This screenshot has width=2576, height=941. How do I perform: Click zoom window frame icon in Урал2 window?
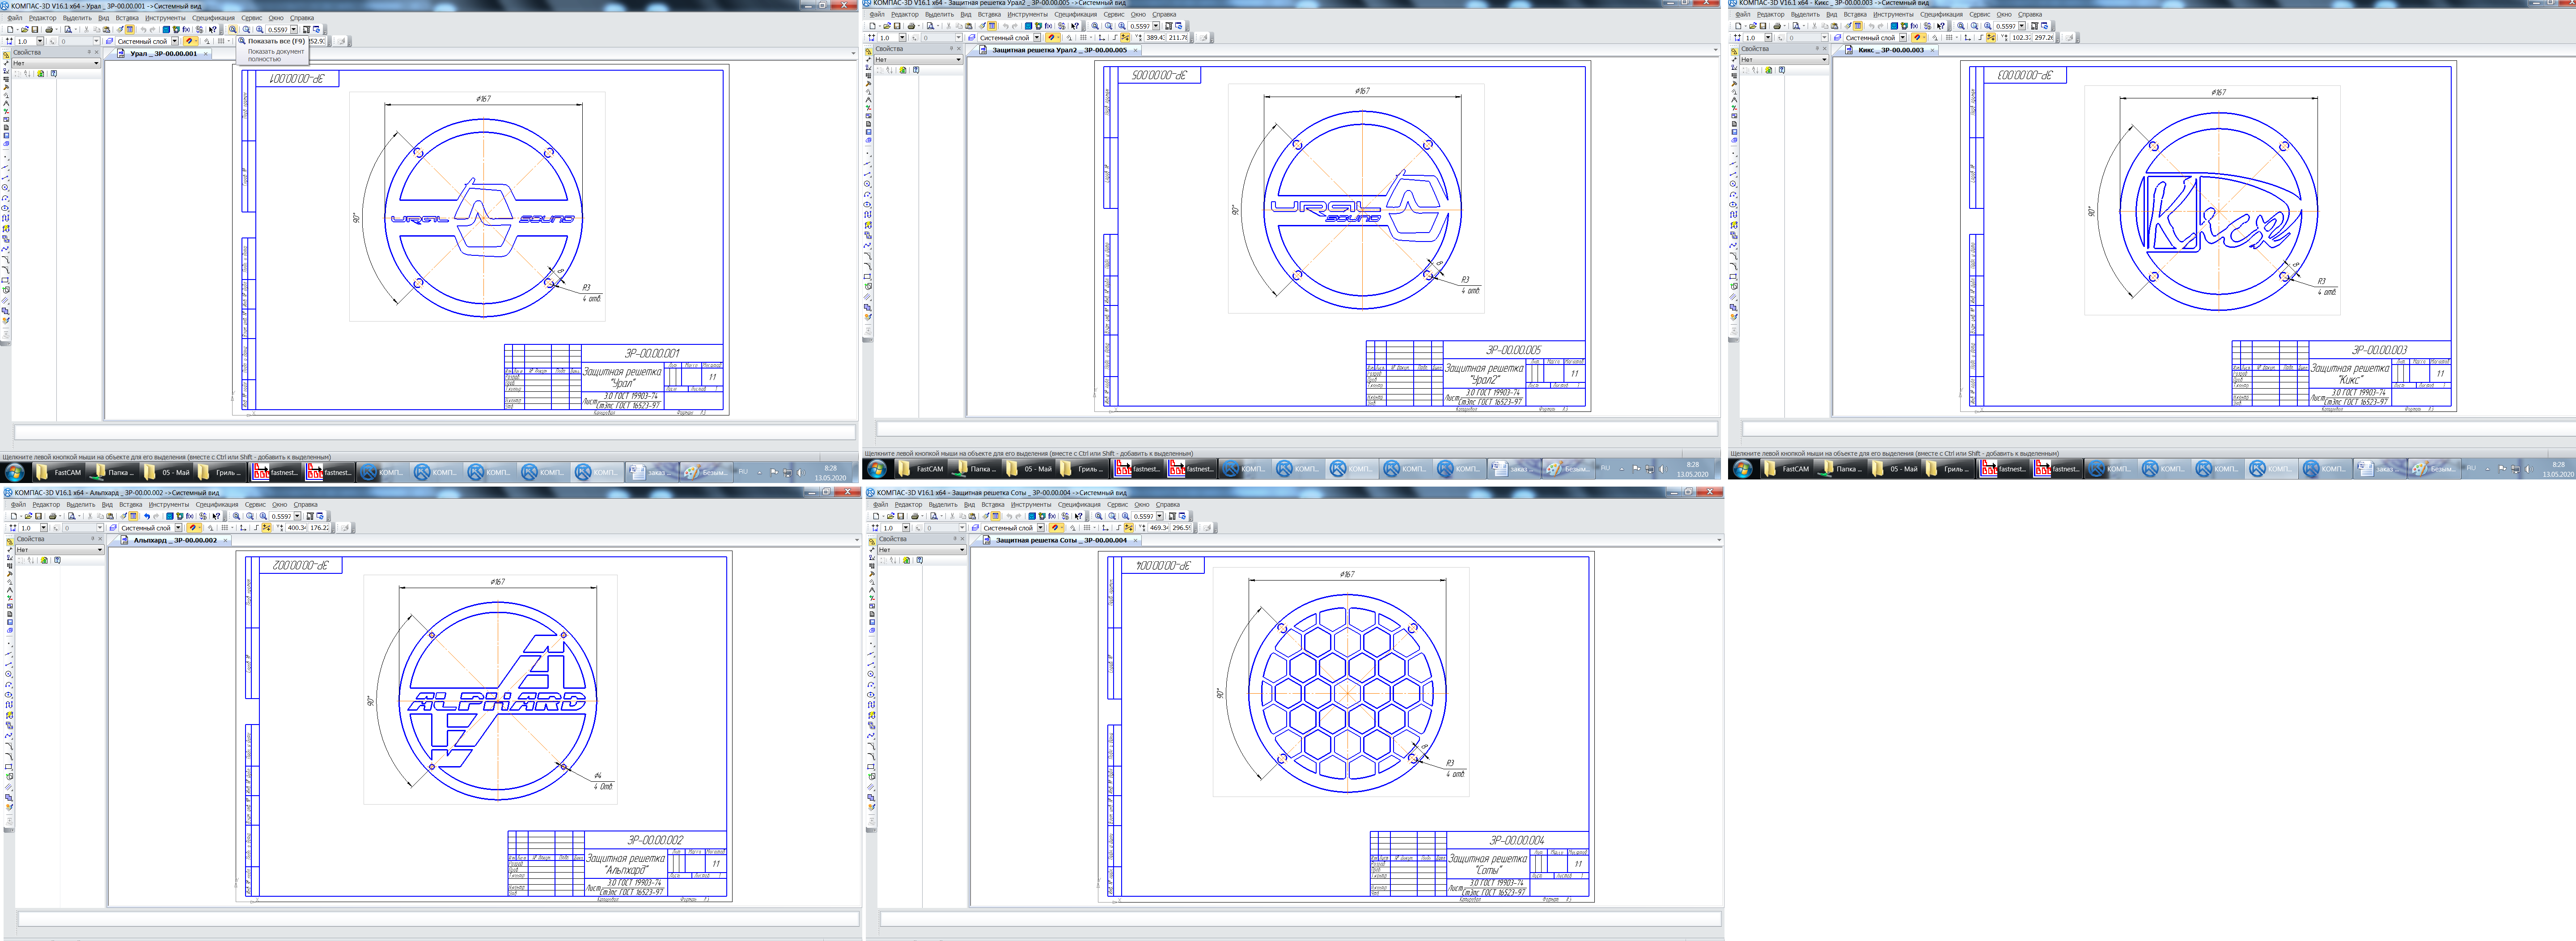[1109, 26]
